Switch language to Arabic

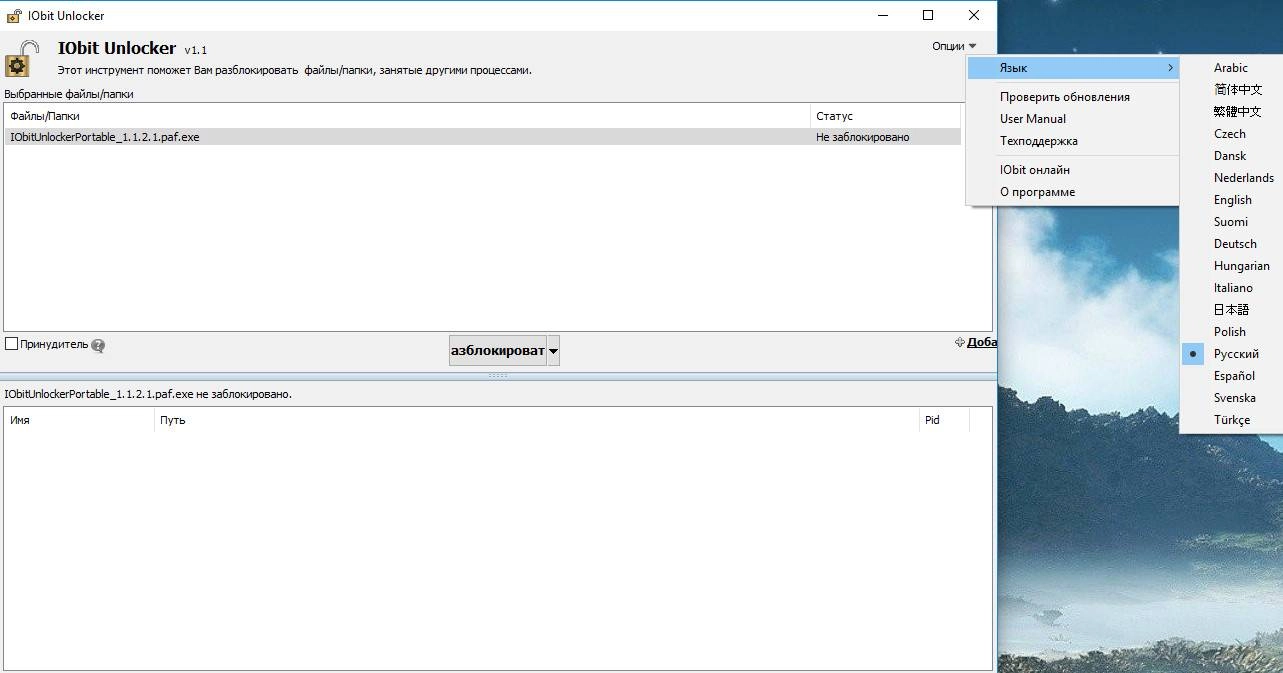tap(1231, 68)
